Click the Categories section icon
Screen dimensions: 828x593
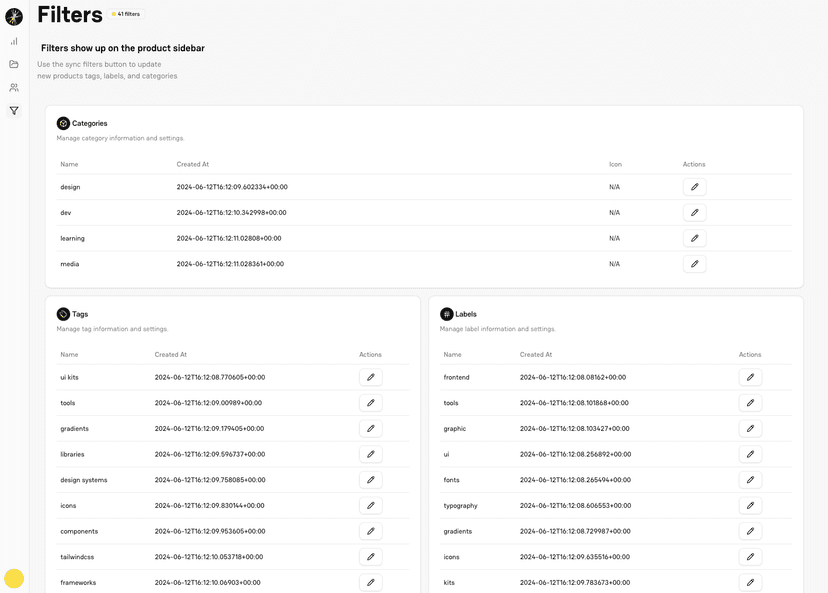click(63, 124)
